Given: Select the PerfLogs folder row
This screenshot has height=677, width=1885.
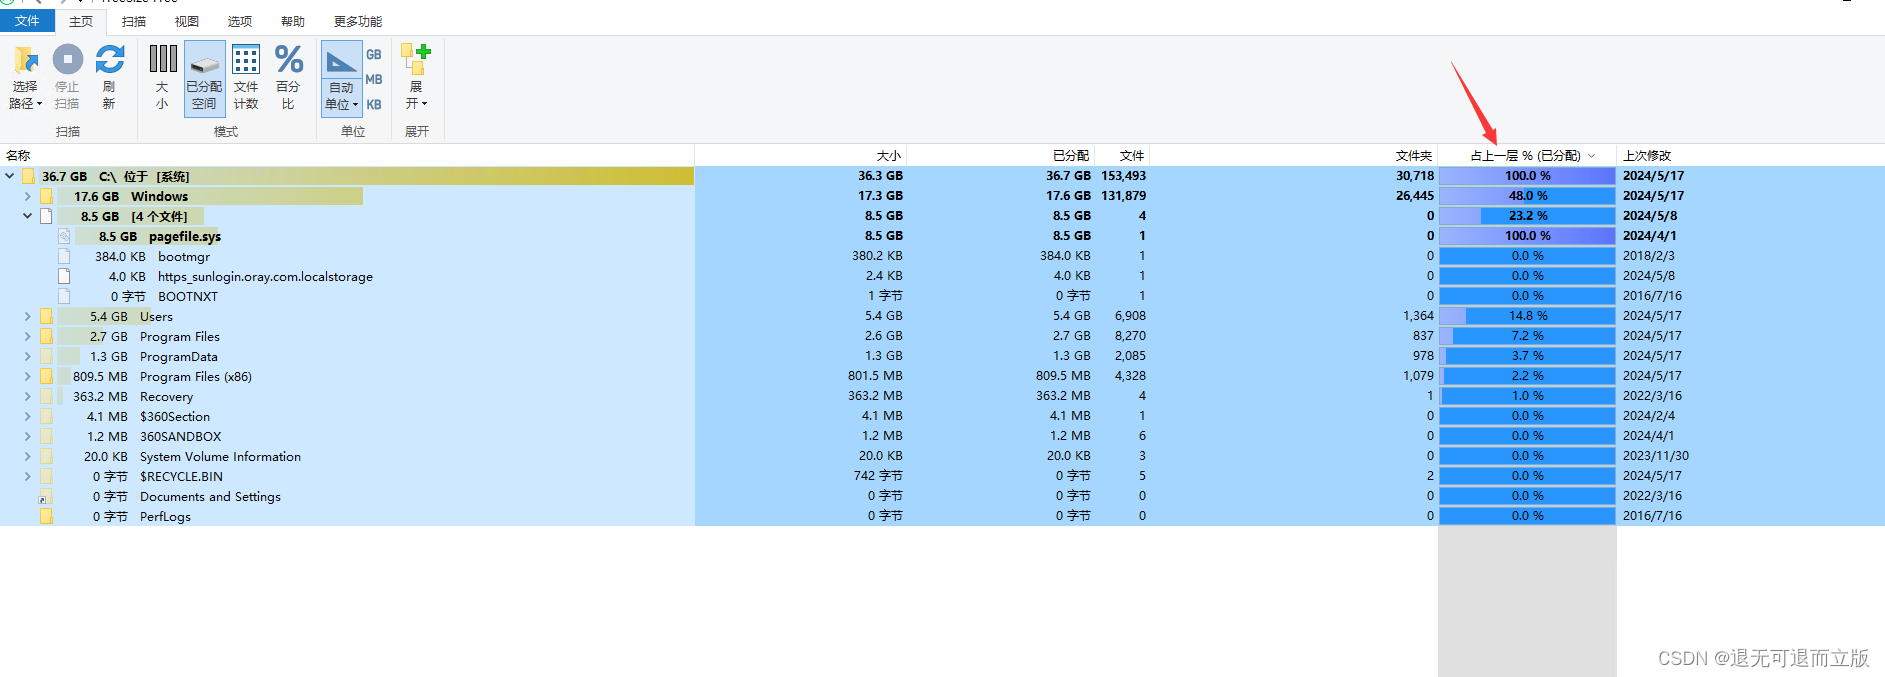Looking at the screenshot, I should click(942, 516).
